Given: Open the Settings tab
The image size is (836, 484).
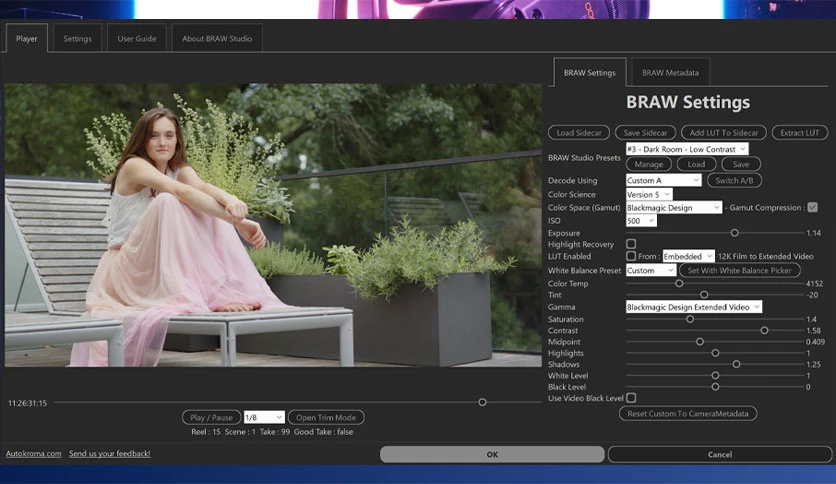Looking at the screenshot, I should [x=77, y=38].
